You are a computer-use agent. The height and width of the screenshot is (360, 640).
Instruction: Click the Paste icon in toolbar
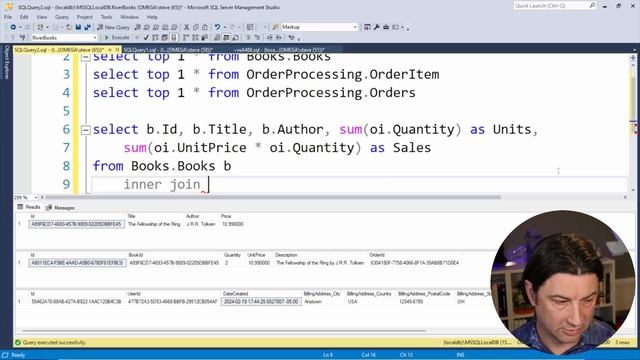click(x=205, y=27)
